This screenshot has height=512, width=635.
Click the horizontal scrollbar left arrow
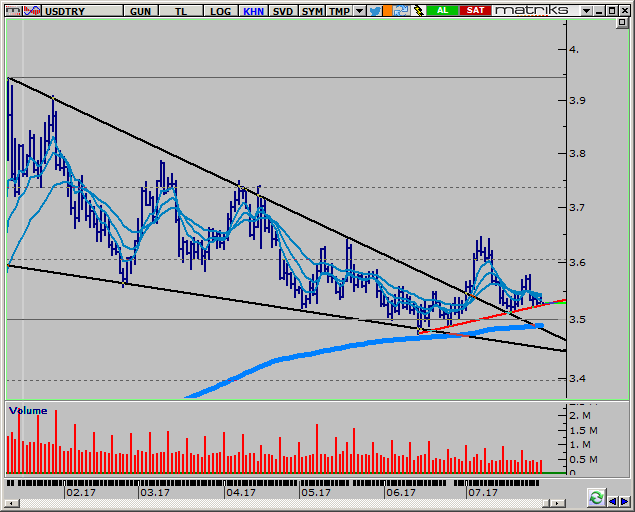point(612,498)
